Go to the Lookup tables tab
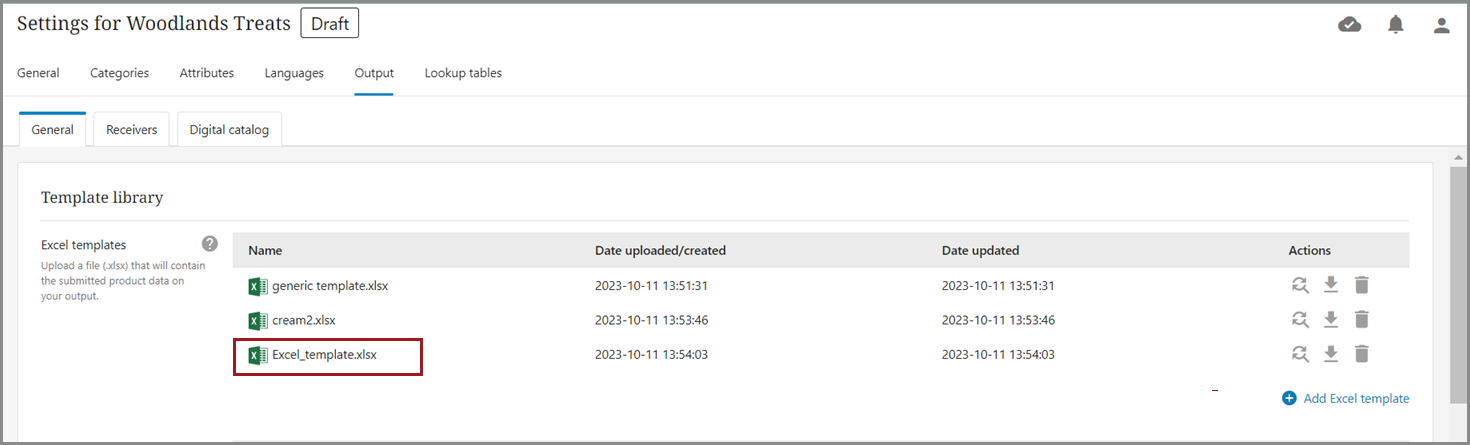Screen dimensions: 1470x445 [x=463, y=73]
